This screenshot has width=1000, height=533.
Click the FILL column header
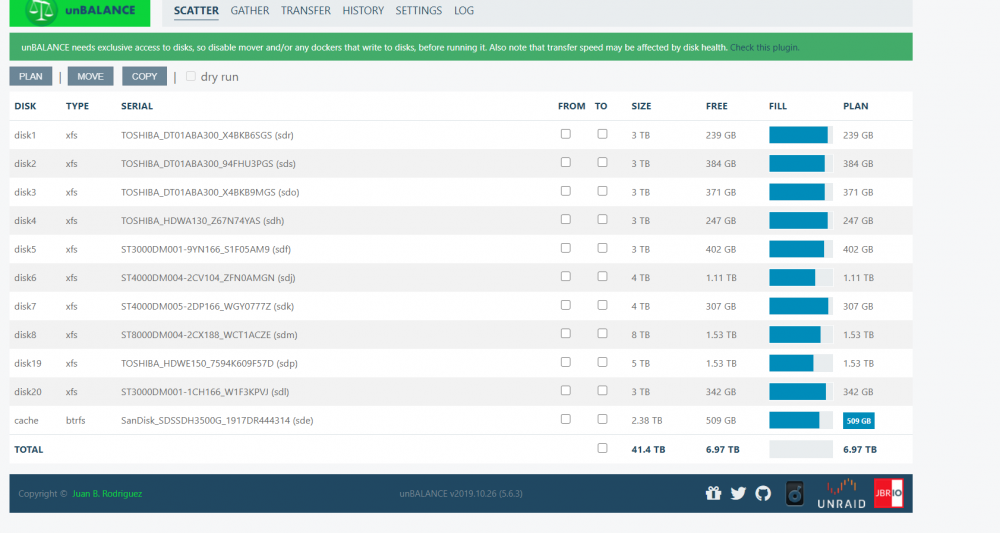pos(777,106)
